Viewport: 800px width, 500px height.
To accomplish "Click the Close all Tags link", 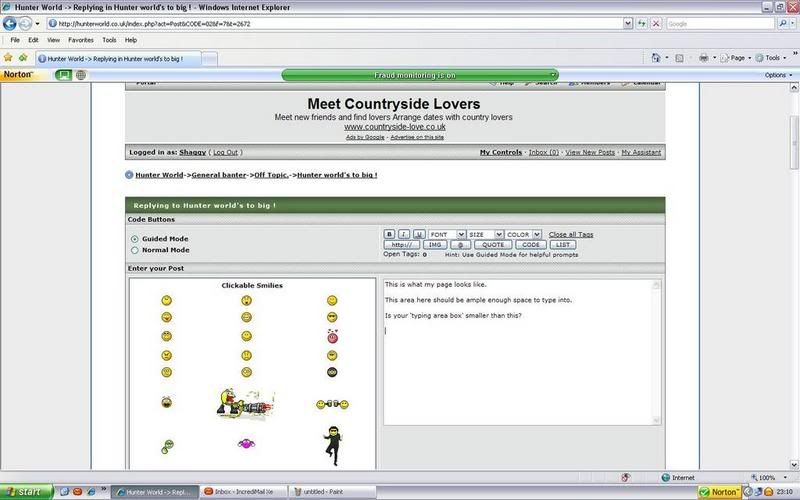I will coord(571,234).
